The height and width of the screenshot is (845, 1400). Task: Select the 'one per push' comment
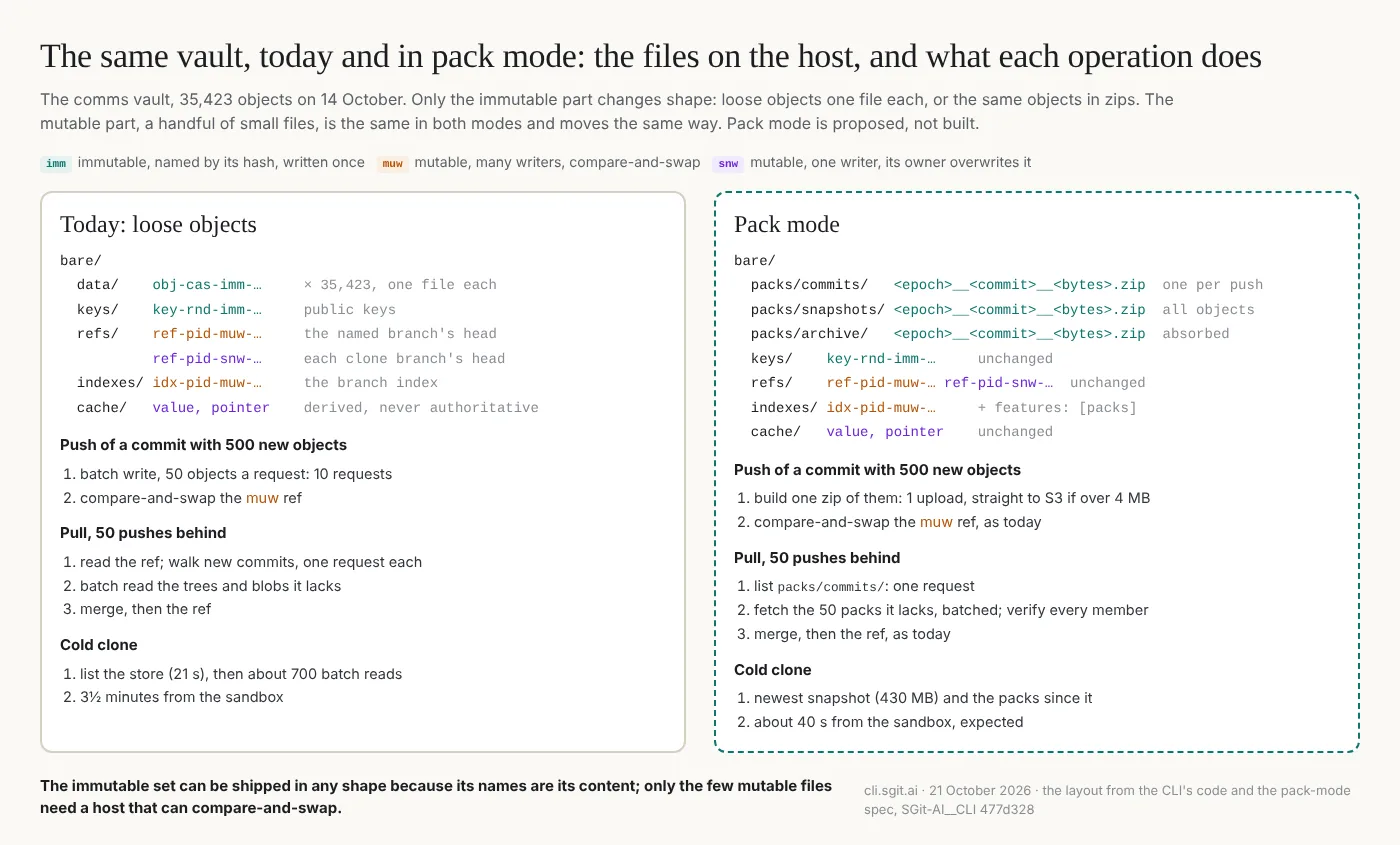[x=1212, y=285]
